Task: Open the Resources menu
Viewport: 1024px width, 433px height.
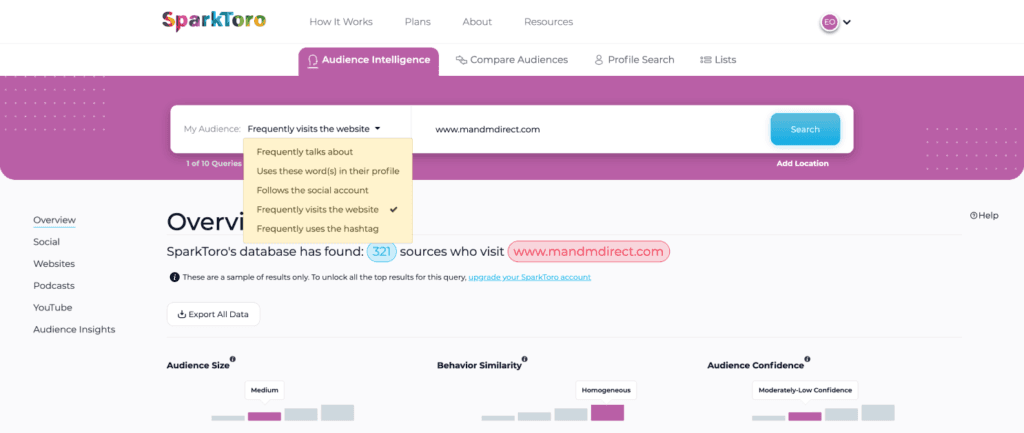Action: point(548,22)
